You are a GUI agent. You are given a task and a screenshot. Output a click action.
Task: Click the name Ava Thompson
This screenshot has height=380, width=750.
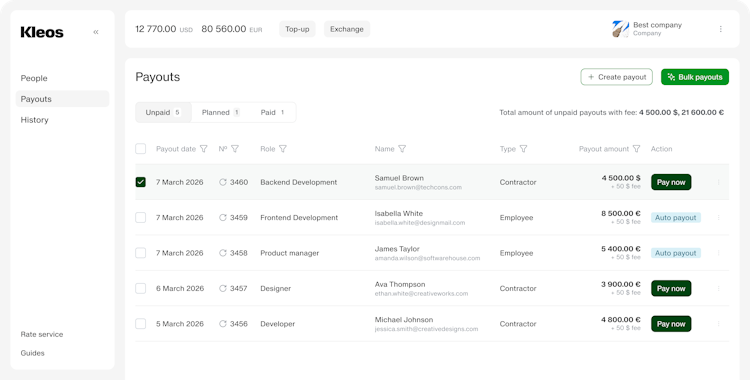pyautogui.click(x=400, y=284)
